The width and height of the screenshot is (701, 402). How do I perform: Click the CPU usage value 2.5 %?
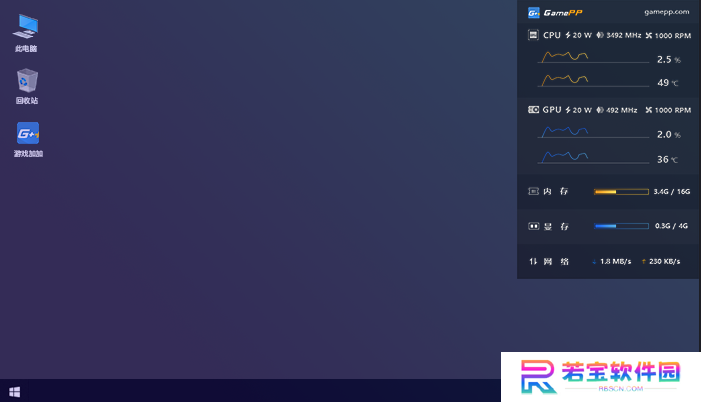click(x=669, y=59)
